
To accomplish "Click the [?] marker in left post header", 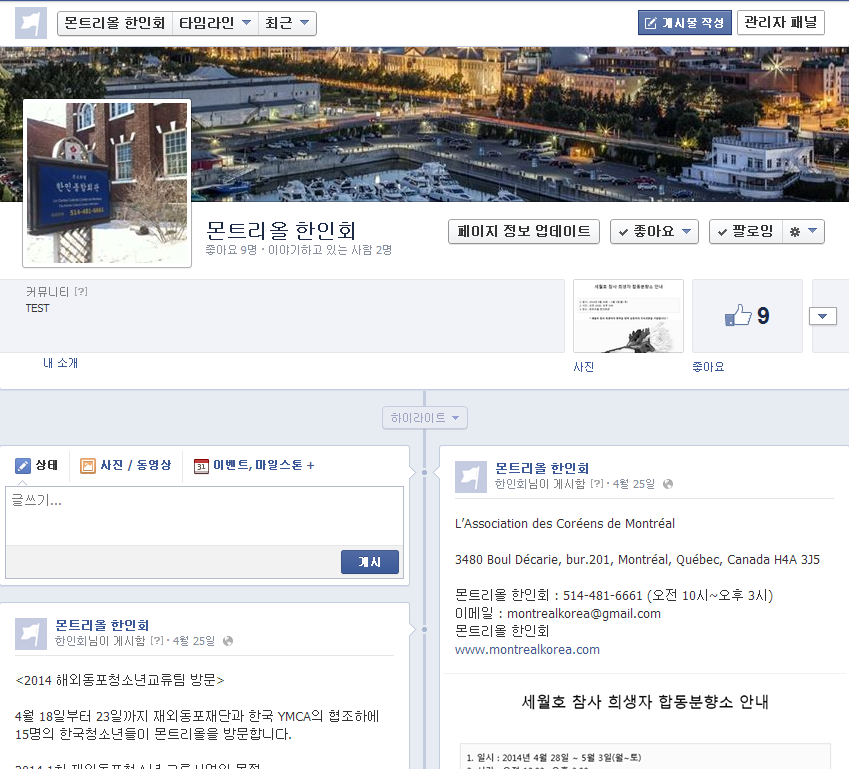I will click(x=156, y=641).
